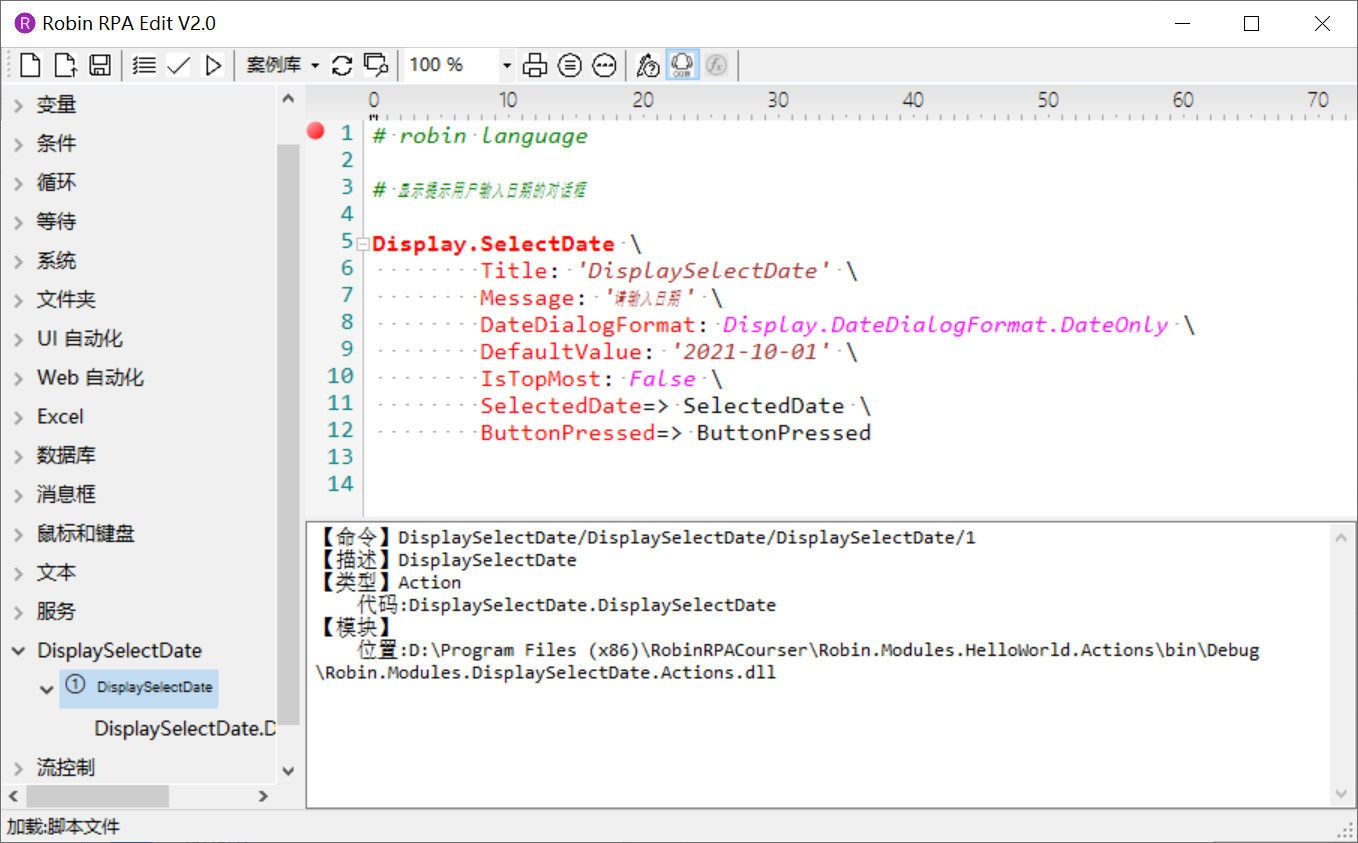Click the False value on line 10

(x=663, y=379)
